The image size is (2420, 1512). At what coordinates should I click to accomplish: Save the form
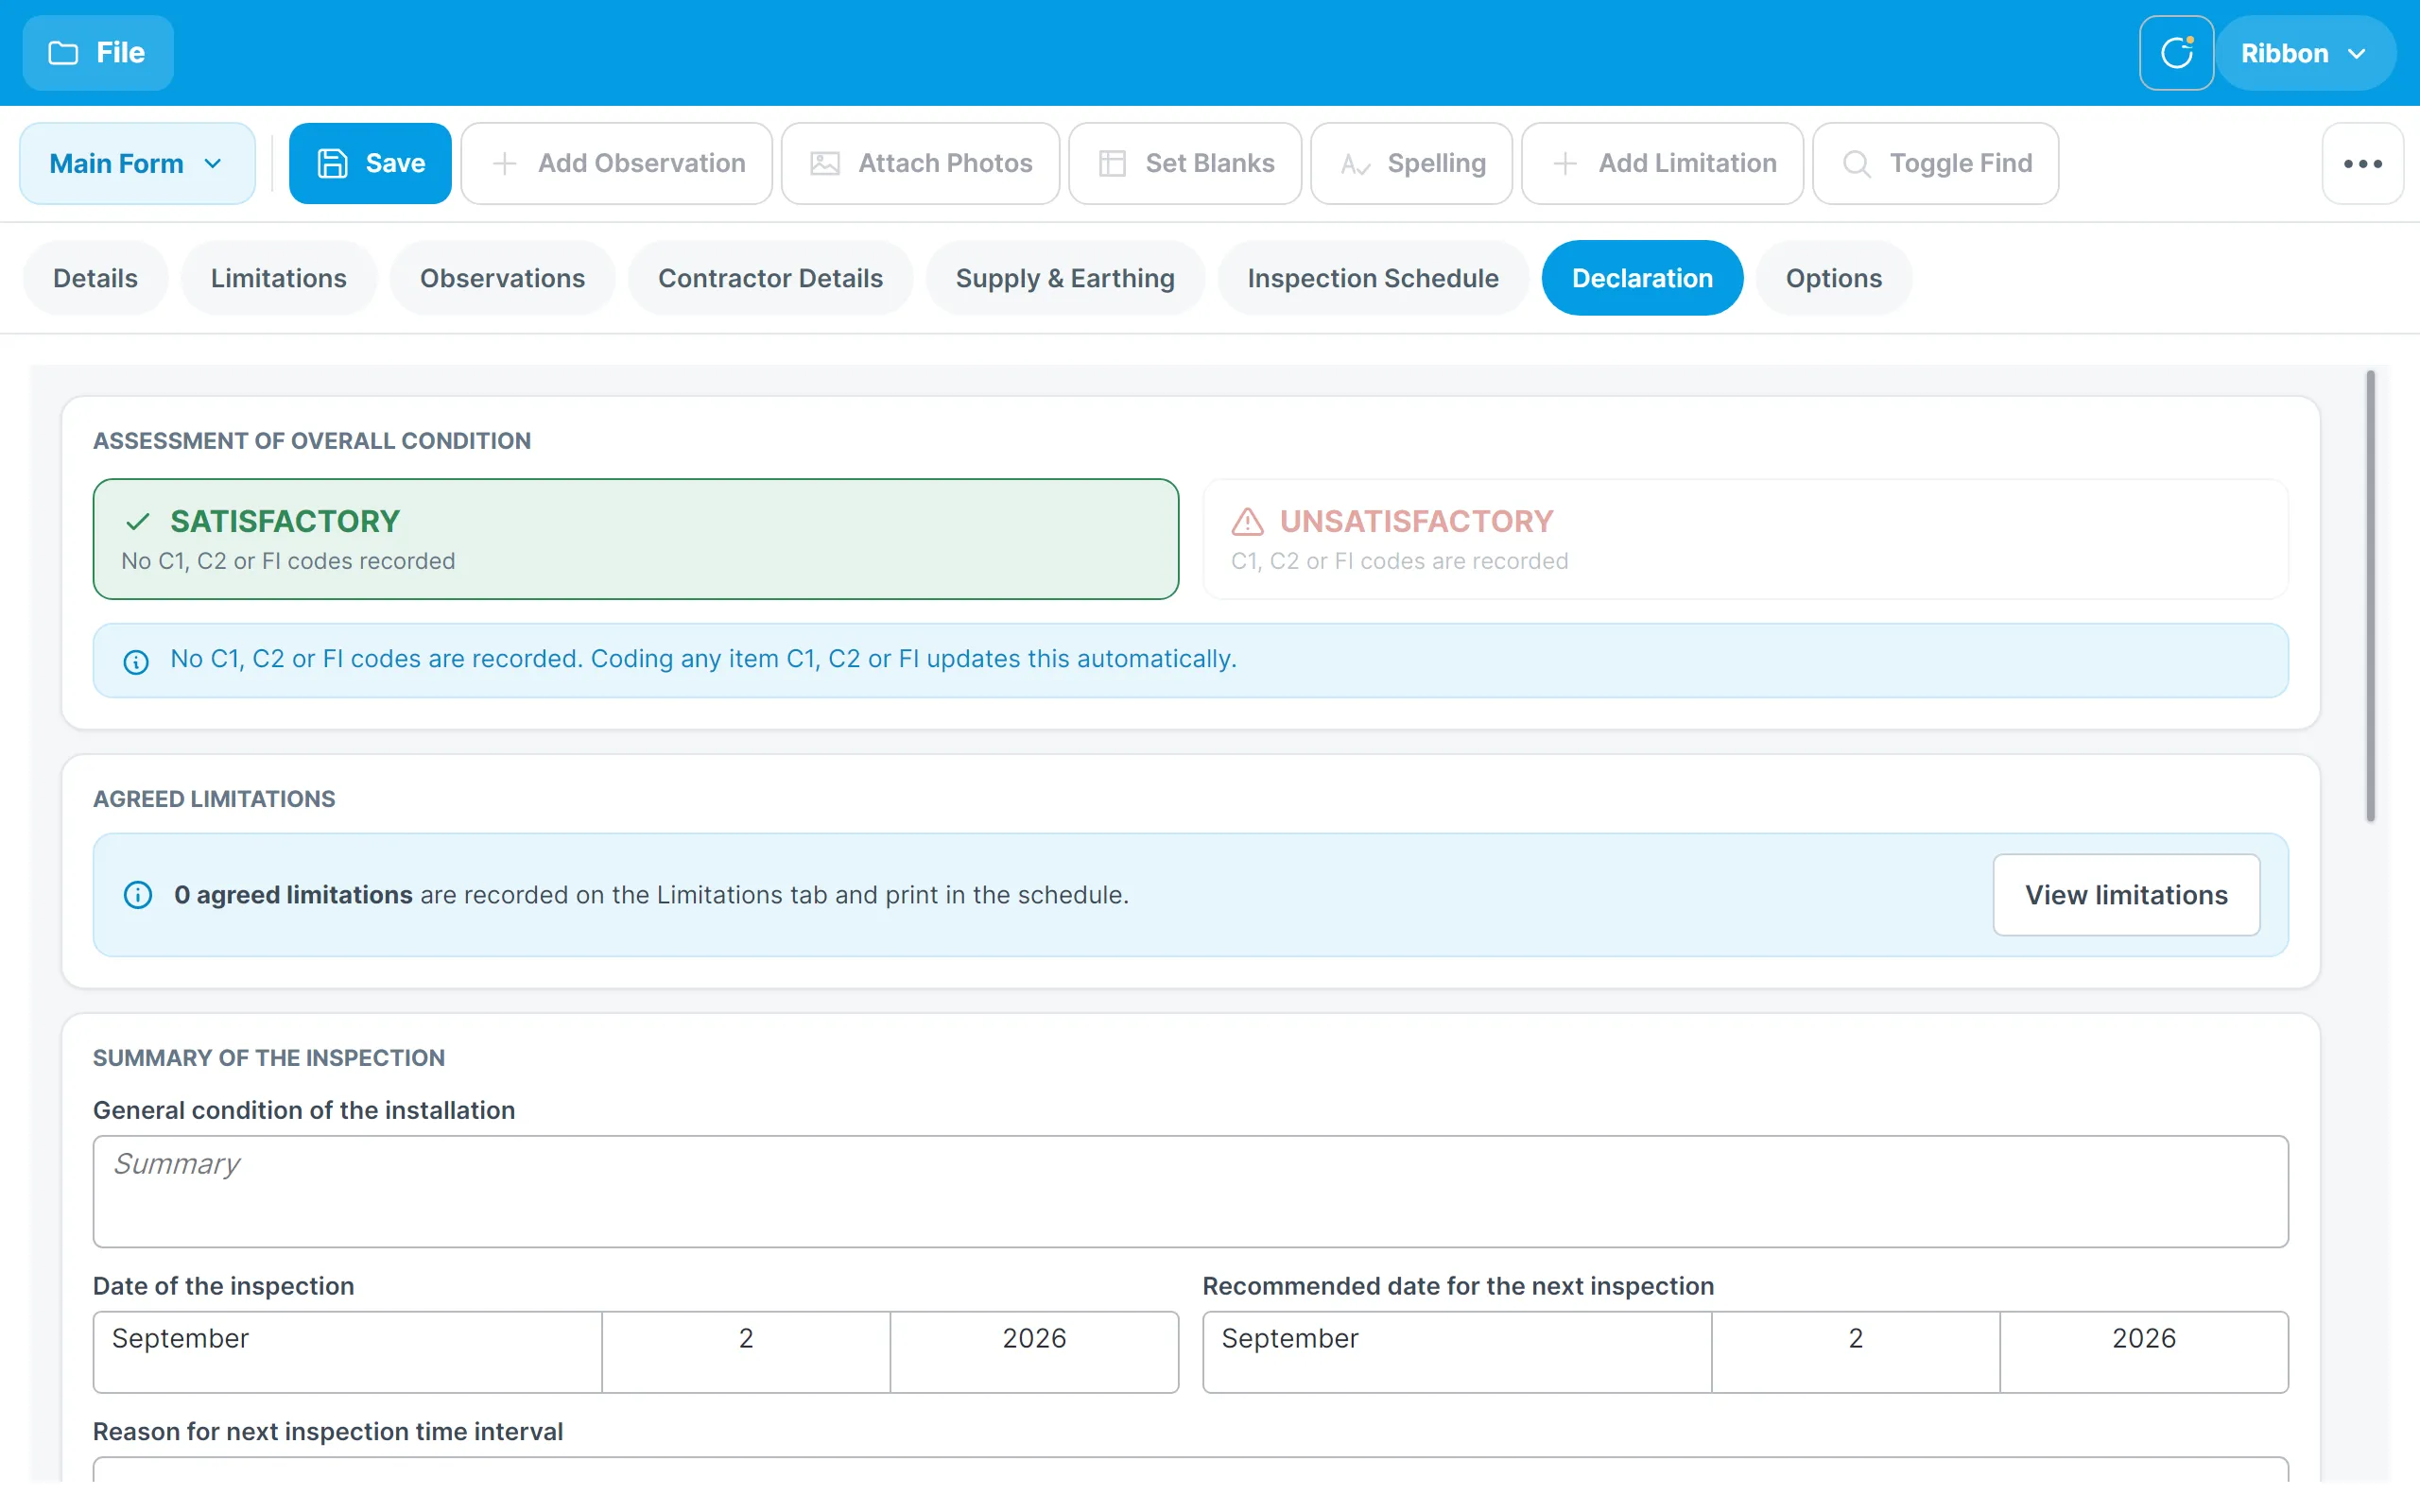370,163
